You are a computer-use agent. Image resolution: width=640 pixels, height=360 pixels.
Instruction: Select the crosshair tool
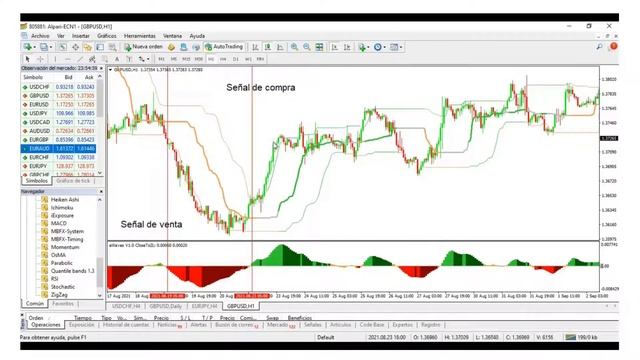[x=40, y=59]
